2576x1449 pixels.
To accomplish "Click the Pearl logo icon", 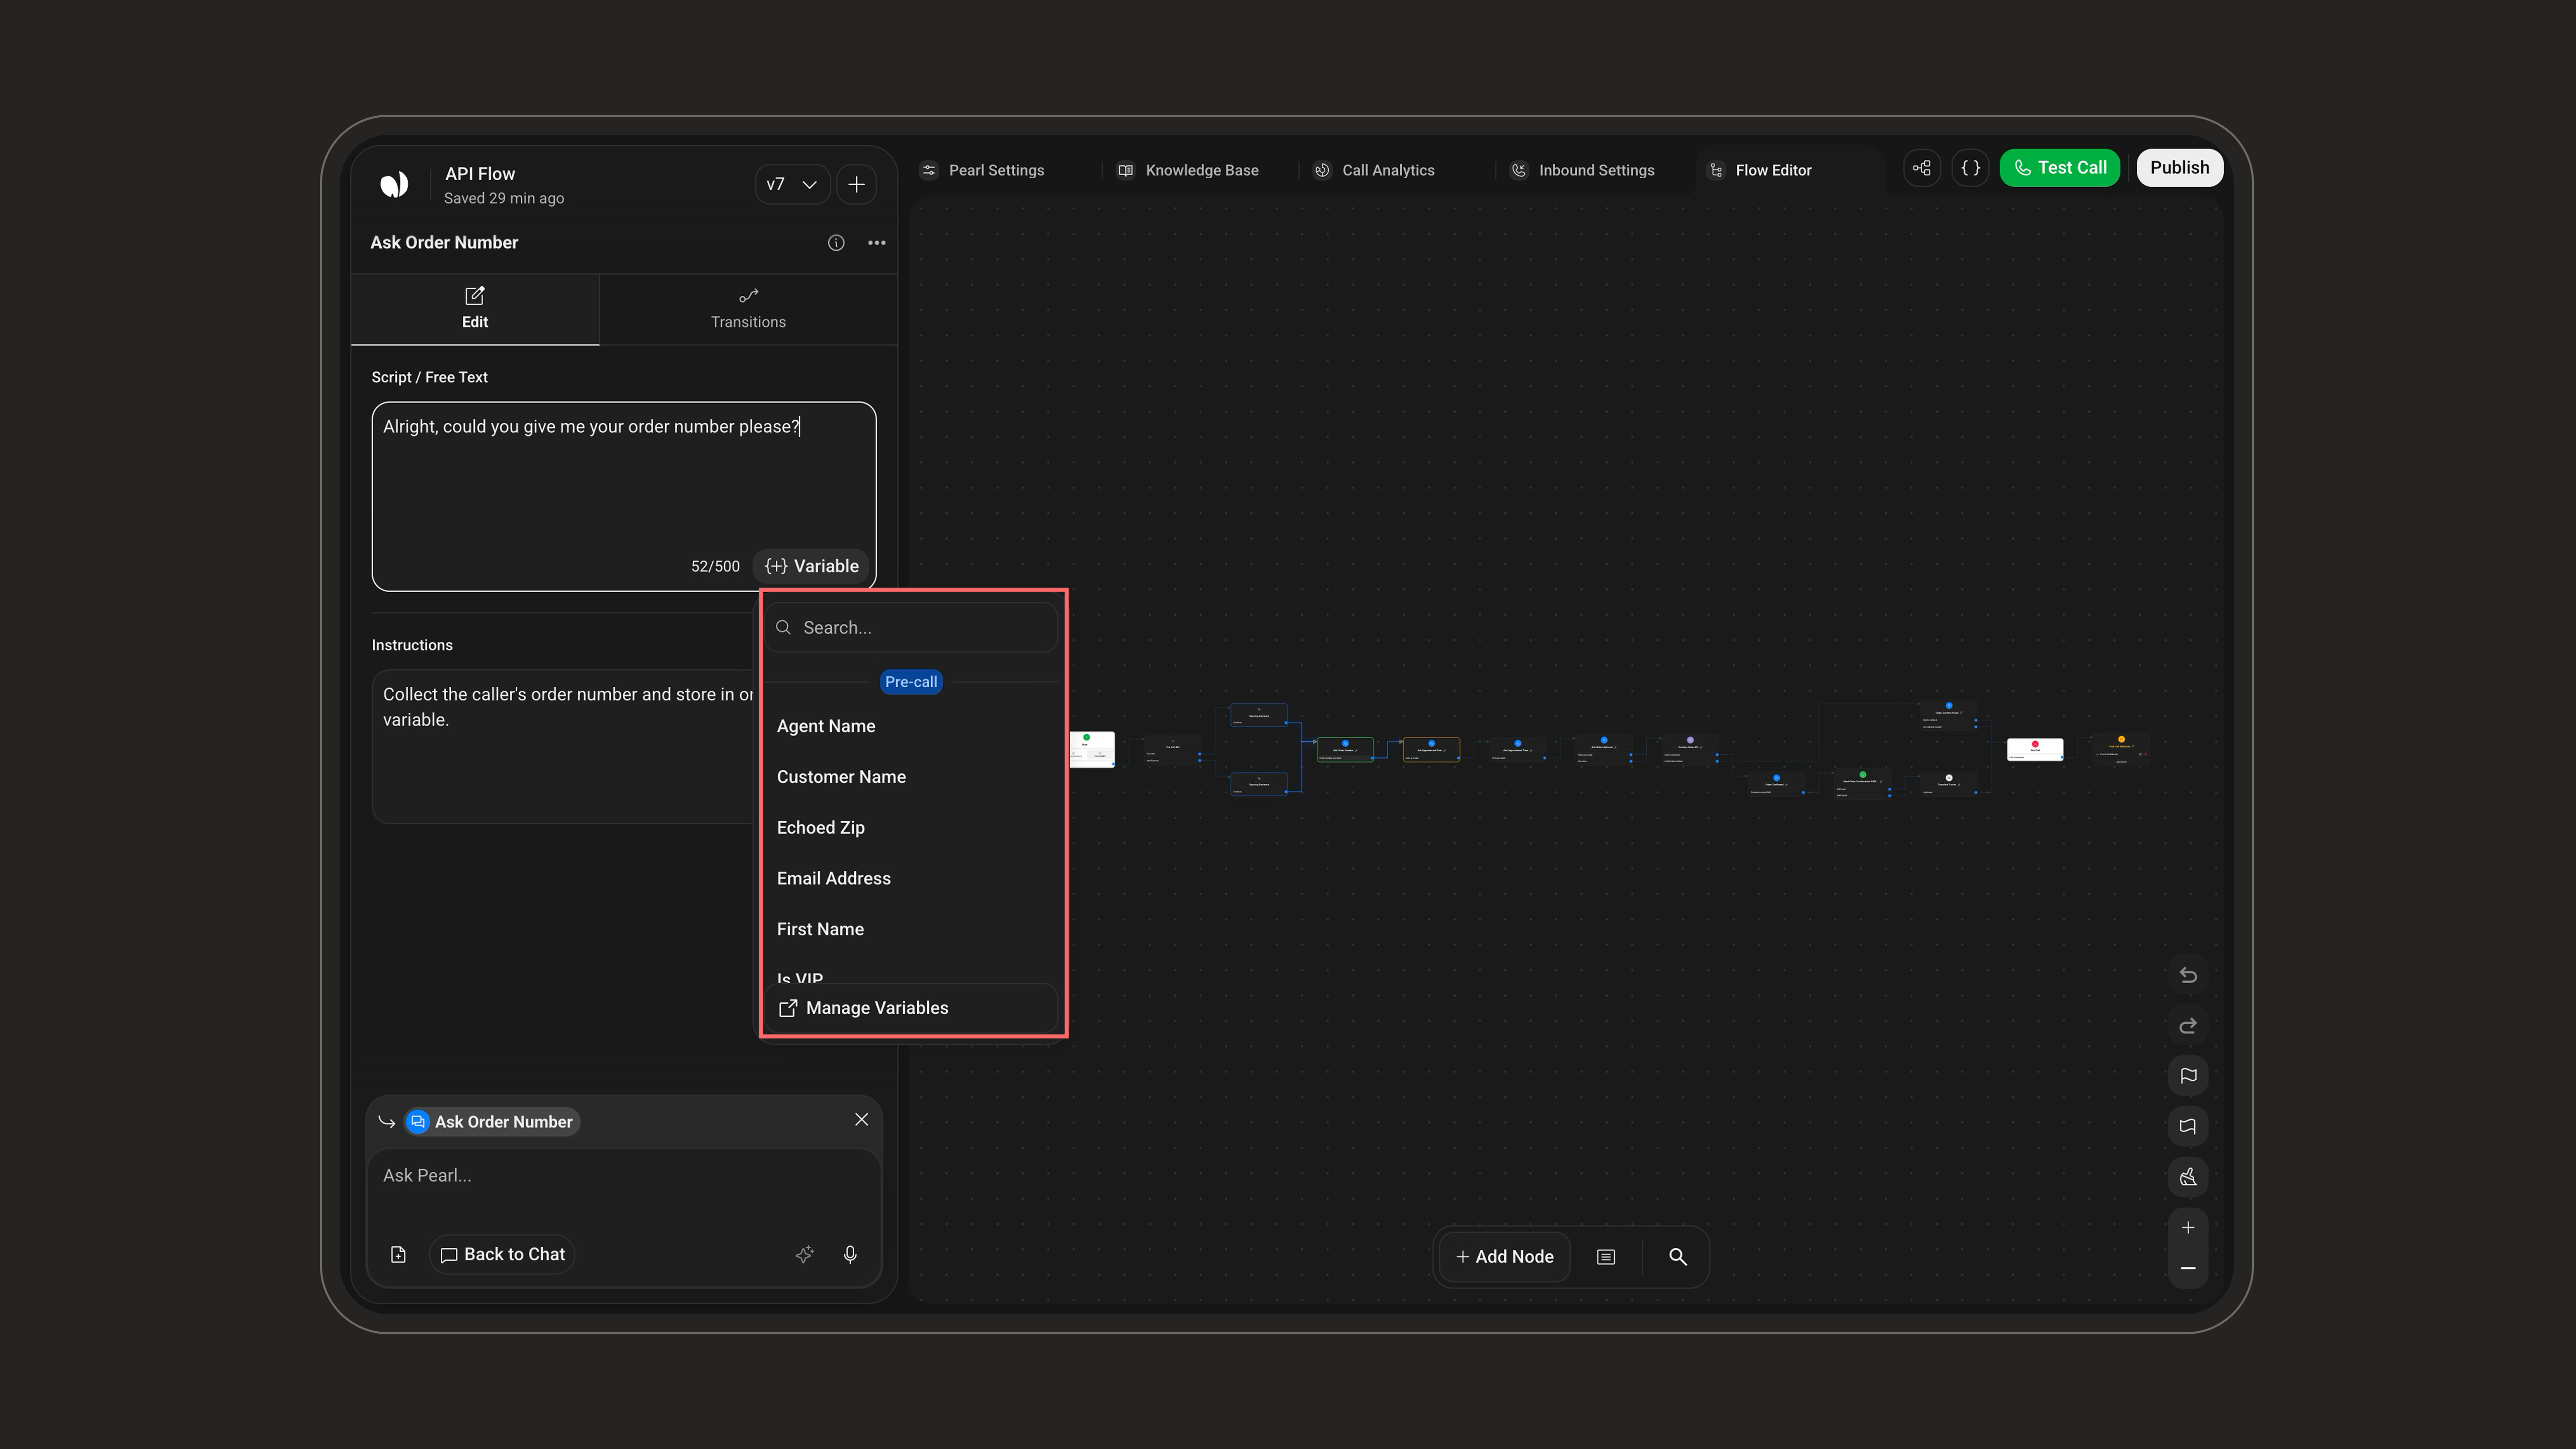I will click(394, 184).
